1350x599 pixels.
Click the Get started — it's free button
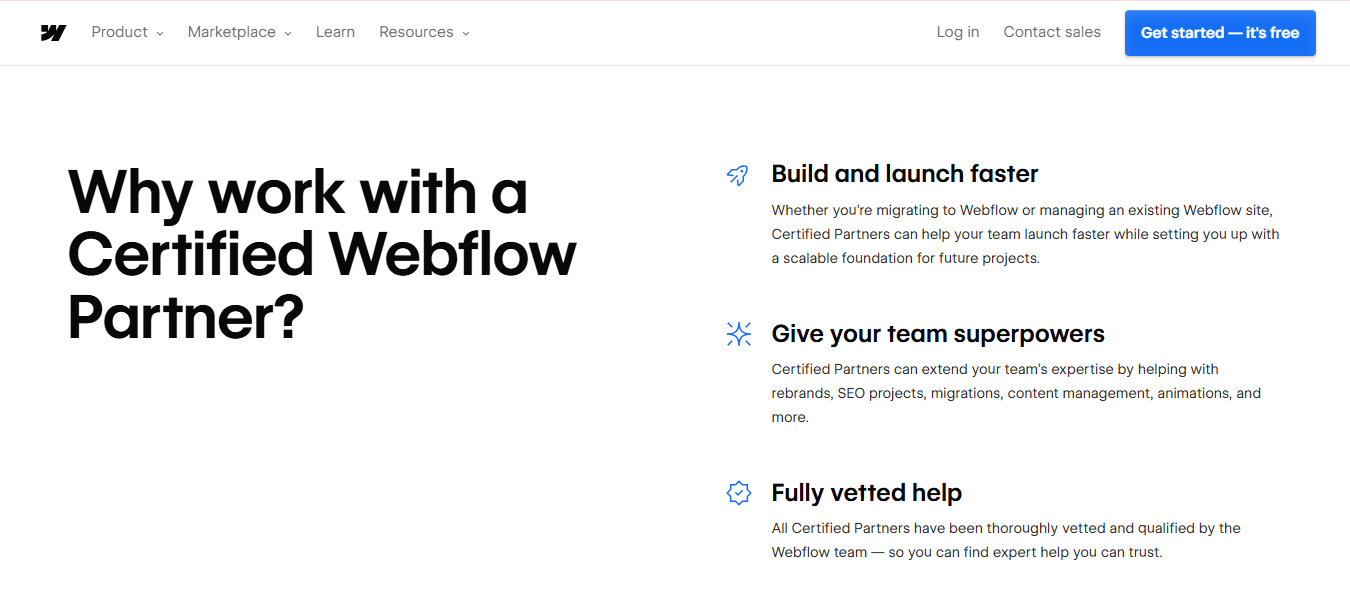(x=1220, y=33)
